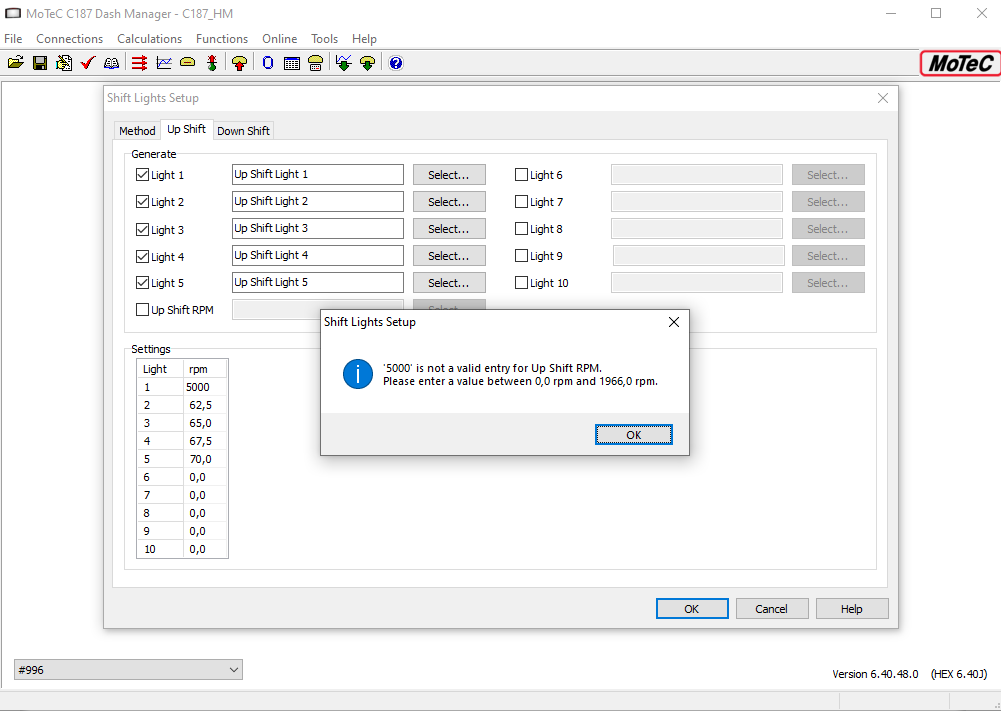Enable the Light 8 checkbox

(x=522, y=228)
